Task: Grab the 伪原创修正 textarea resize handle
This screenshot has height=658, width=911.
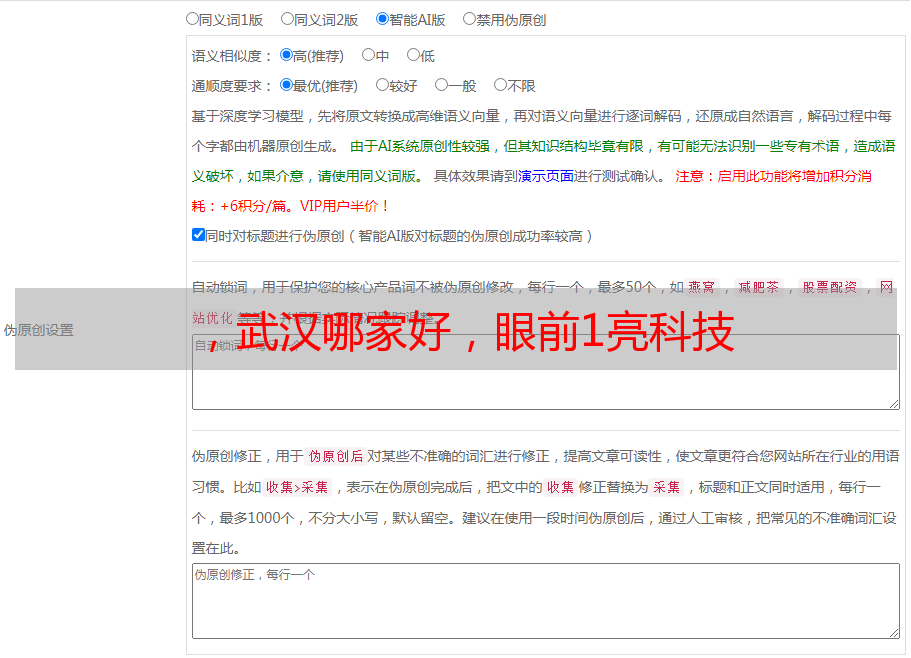Action: pos(894,633)
